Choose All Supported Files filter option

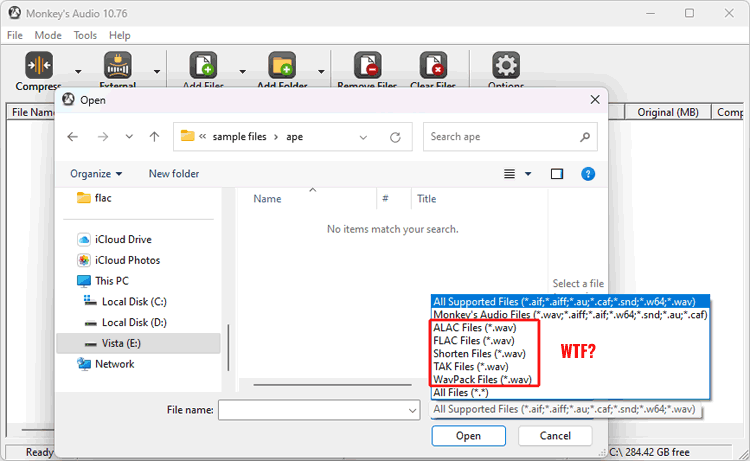(x=570, y=302)
